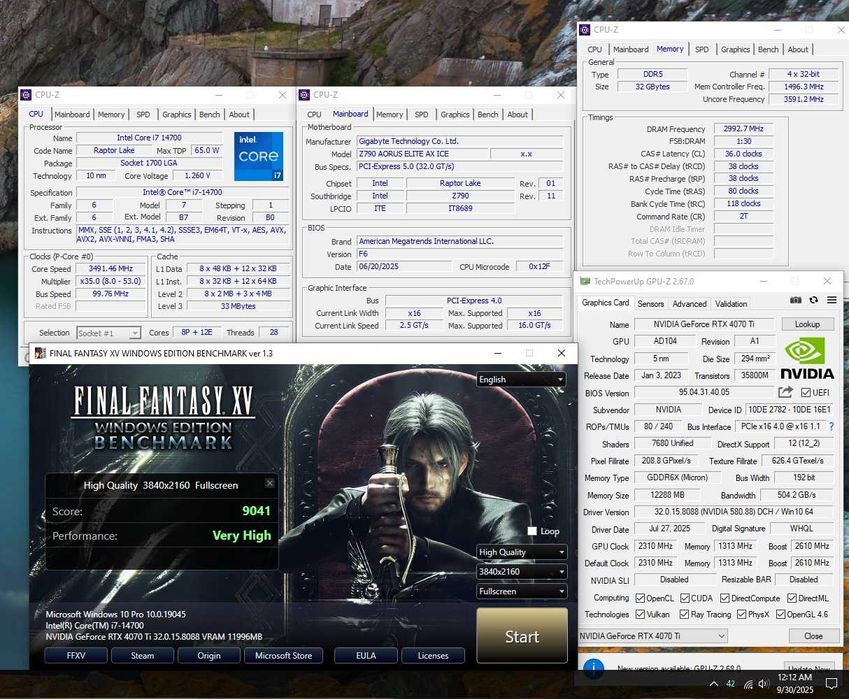Start the Final Fantasy XV benchmark
The image size is (849, 699).
tap(522, 636)
